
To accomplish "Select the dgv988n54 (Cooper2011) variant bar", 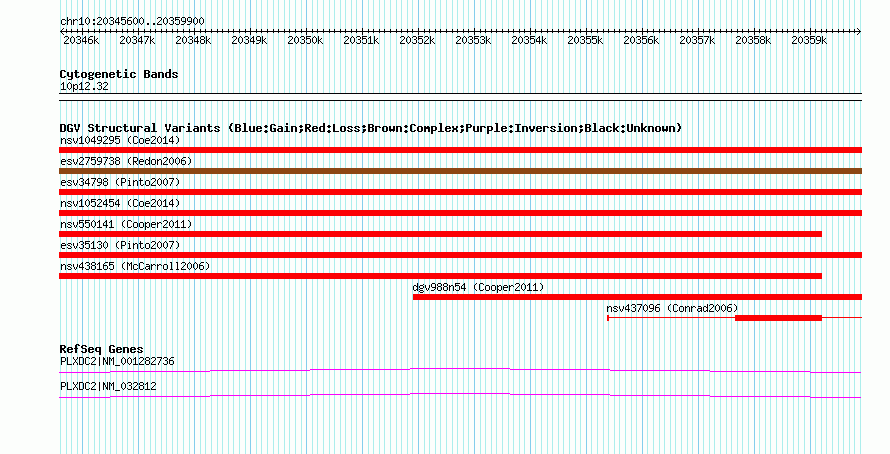I will [637, 297].
